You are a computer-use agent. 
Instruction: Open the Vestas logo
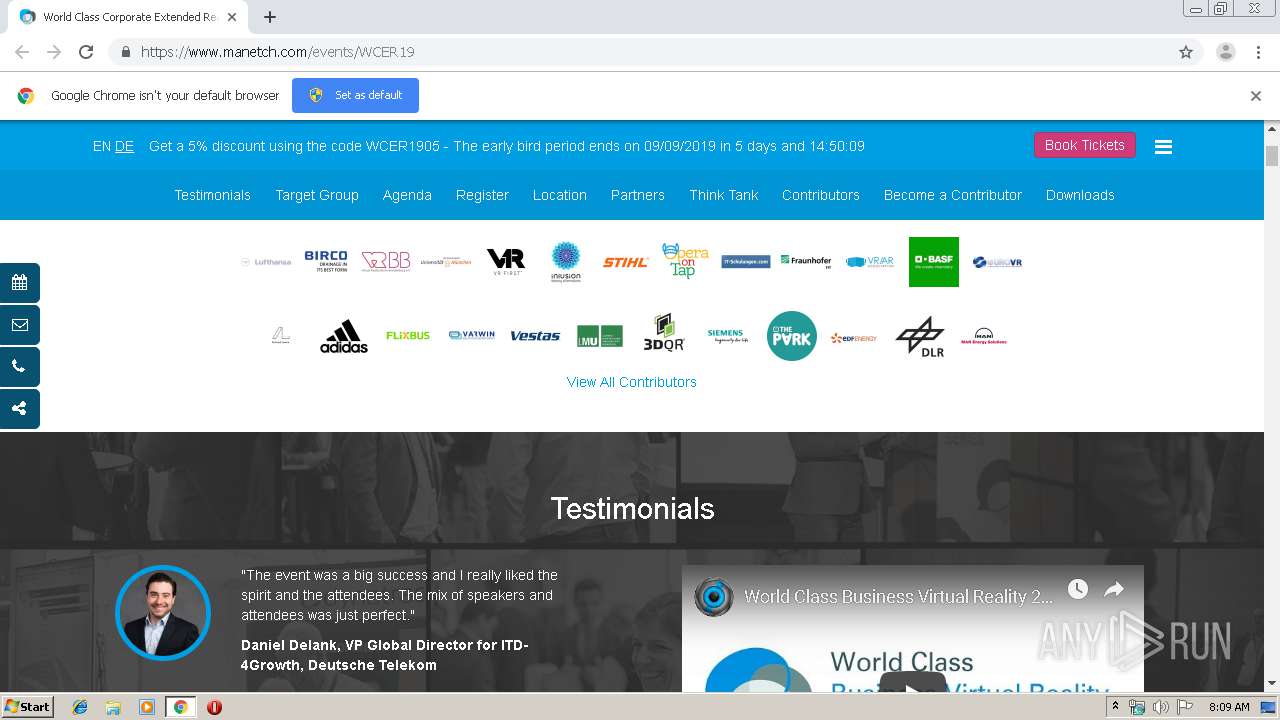(x=535, y=336)
